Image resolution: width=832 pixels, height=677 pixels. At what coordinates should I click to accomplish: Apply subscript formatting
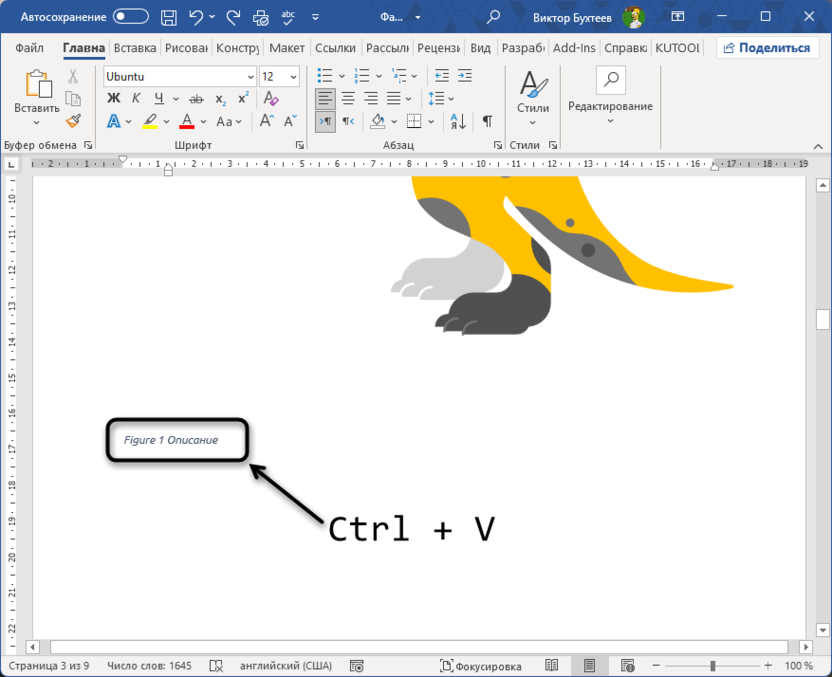(219, 98)
